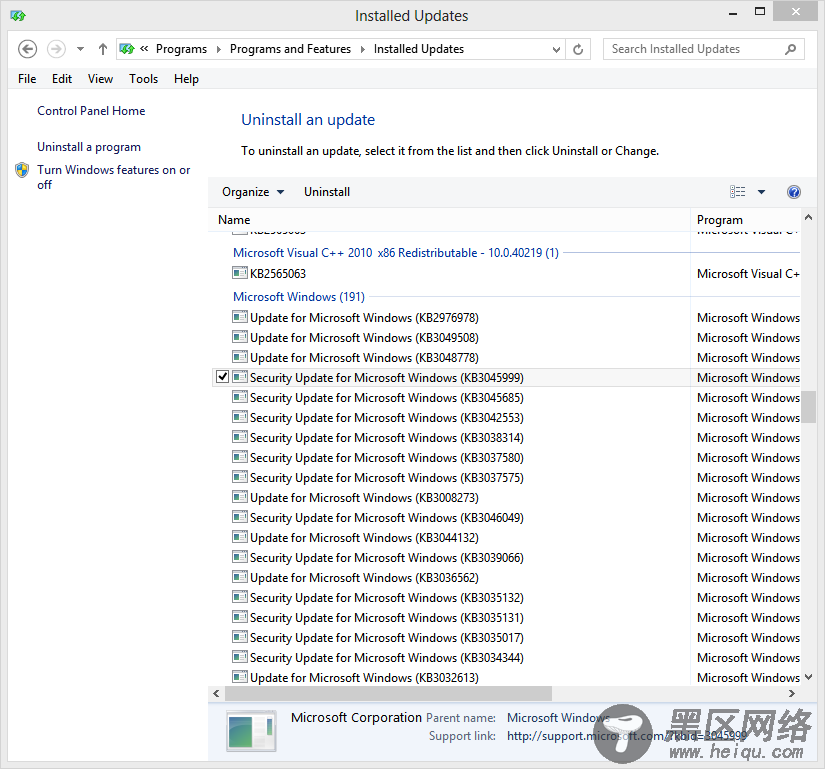Click icon of Update KB3048778

pyautogui.click(x=240, y=357)
